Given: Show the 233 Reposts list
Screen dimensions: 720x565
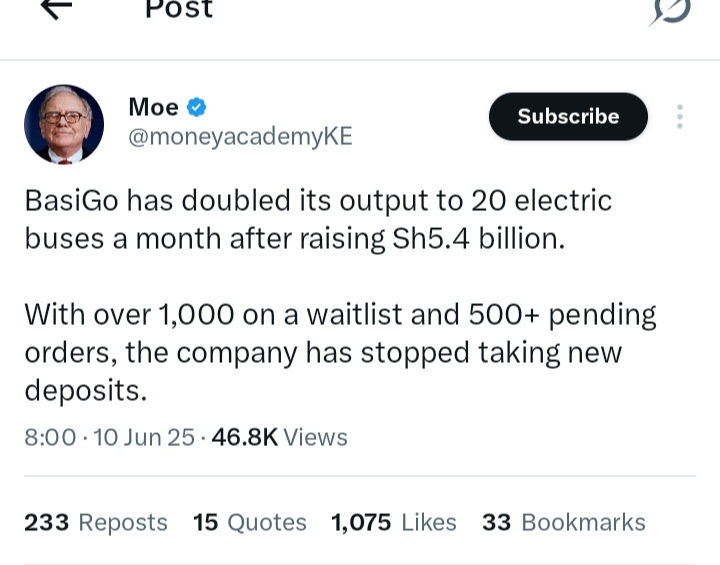Looking at the screenshot, I should 96,522.
